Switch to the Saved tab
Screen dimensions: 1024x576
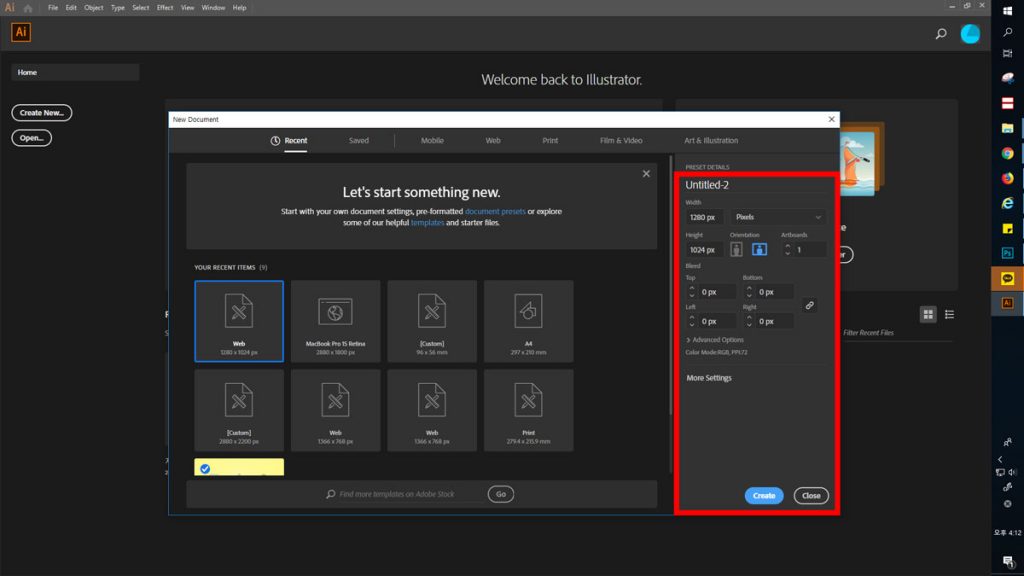pyautogui.click(x=359, y=141)
